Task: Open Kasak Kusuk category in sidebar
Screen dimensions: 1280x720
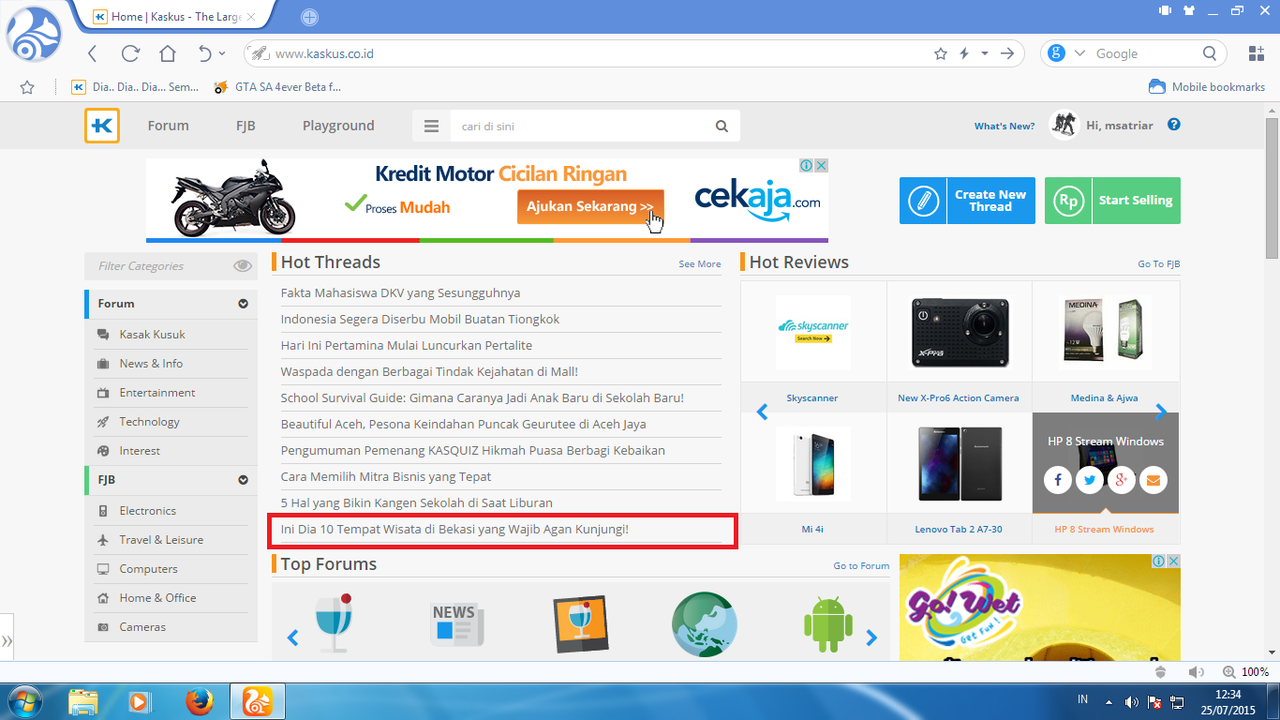Action: coord(152,335)
